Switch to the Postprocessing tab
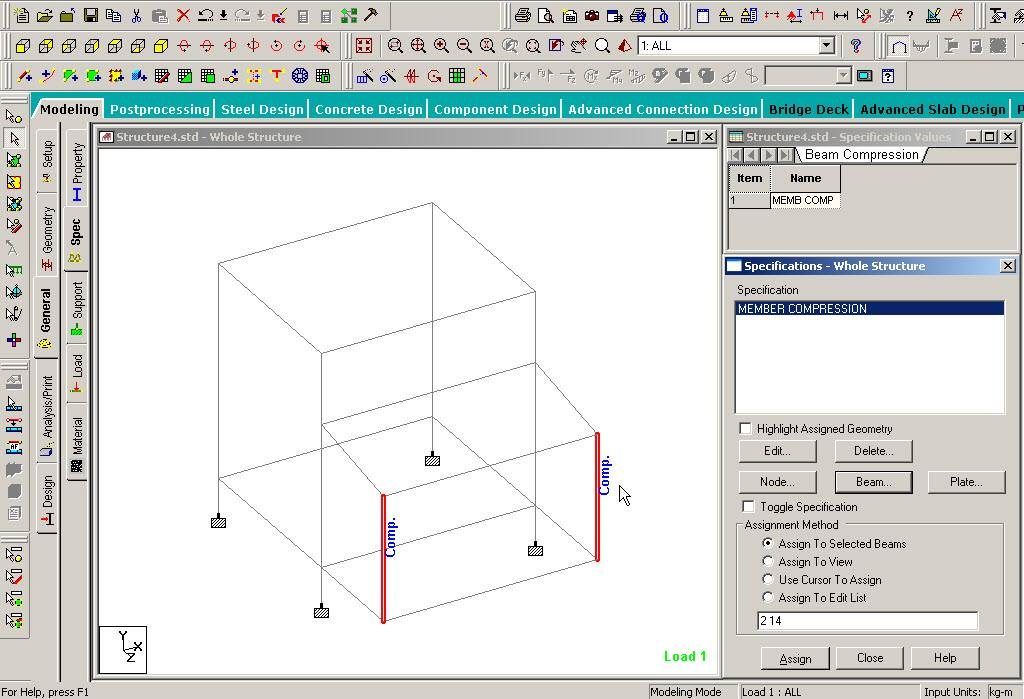This screenshot has height=699, width=1024. (x=160, y=109)
